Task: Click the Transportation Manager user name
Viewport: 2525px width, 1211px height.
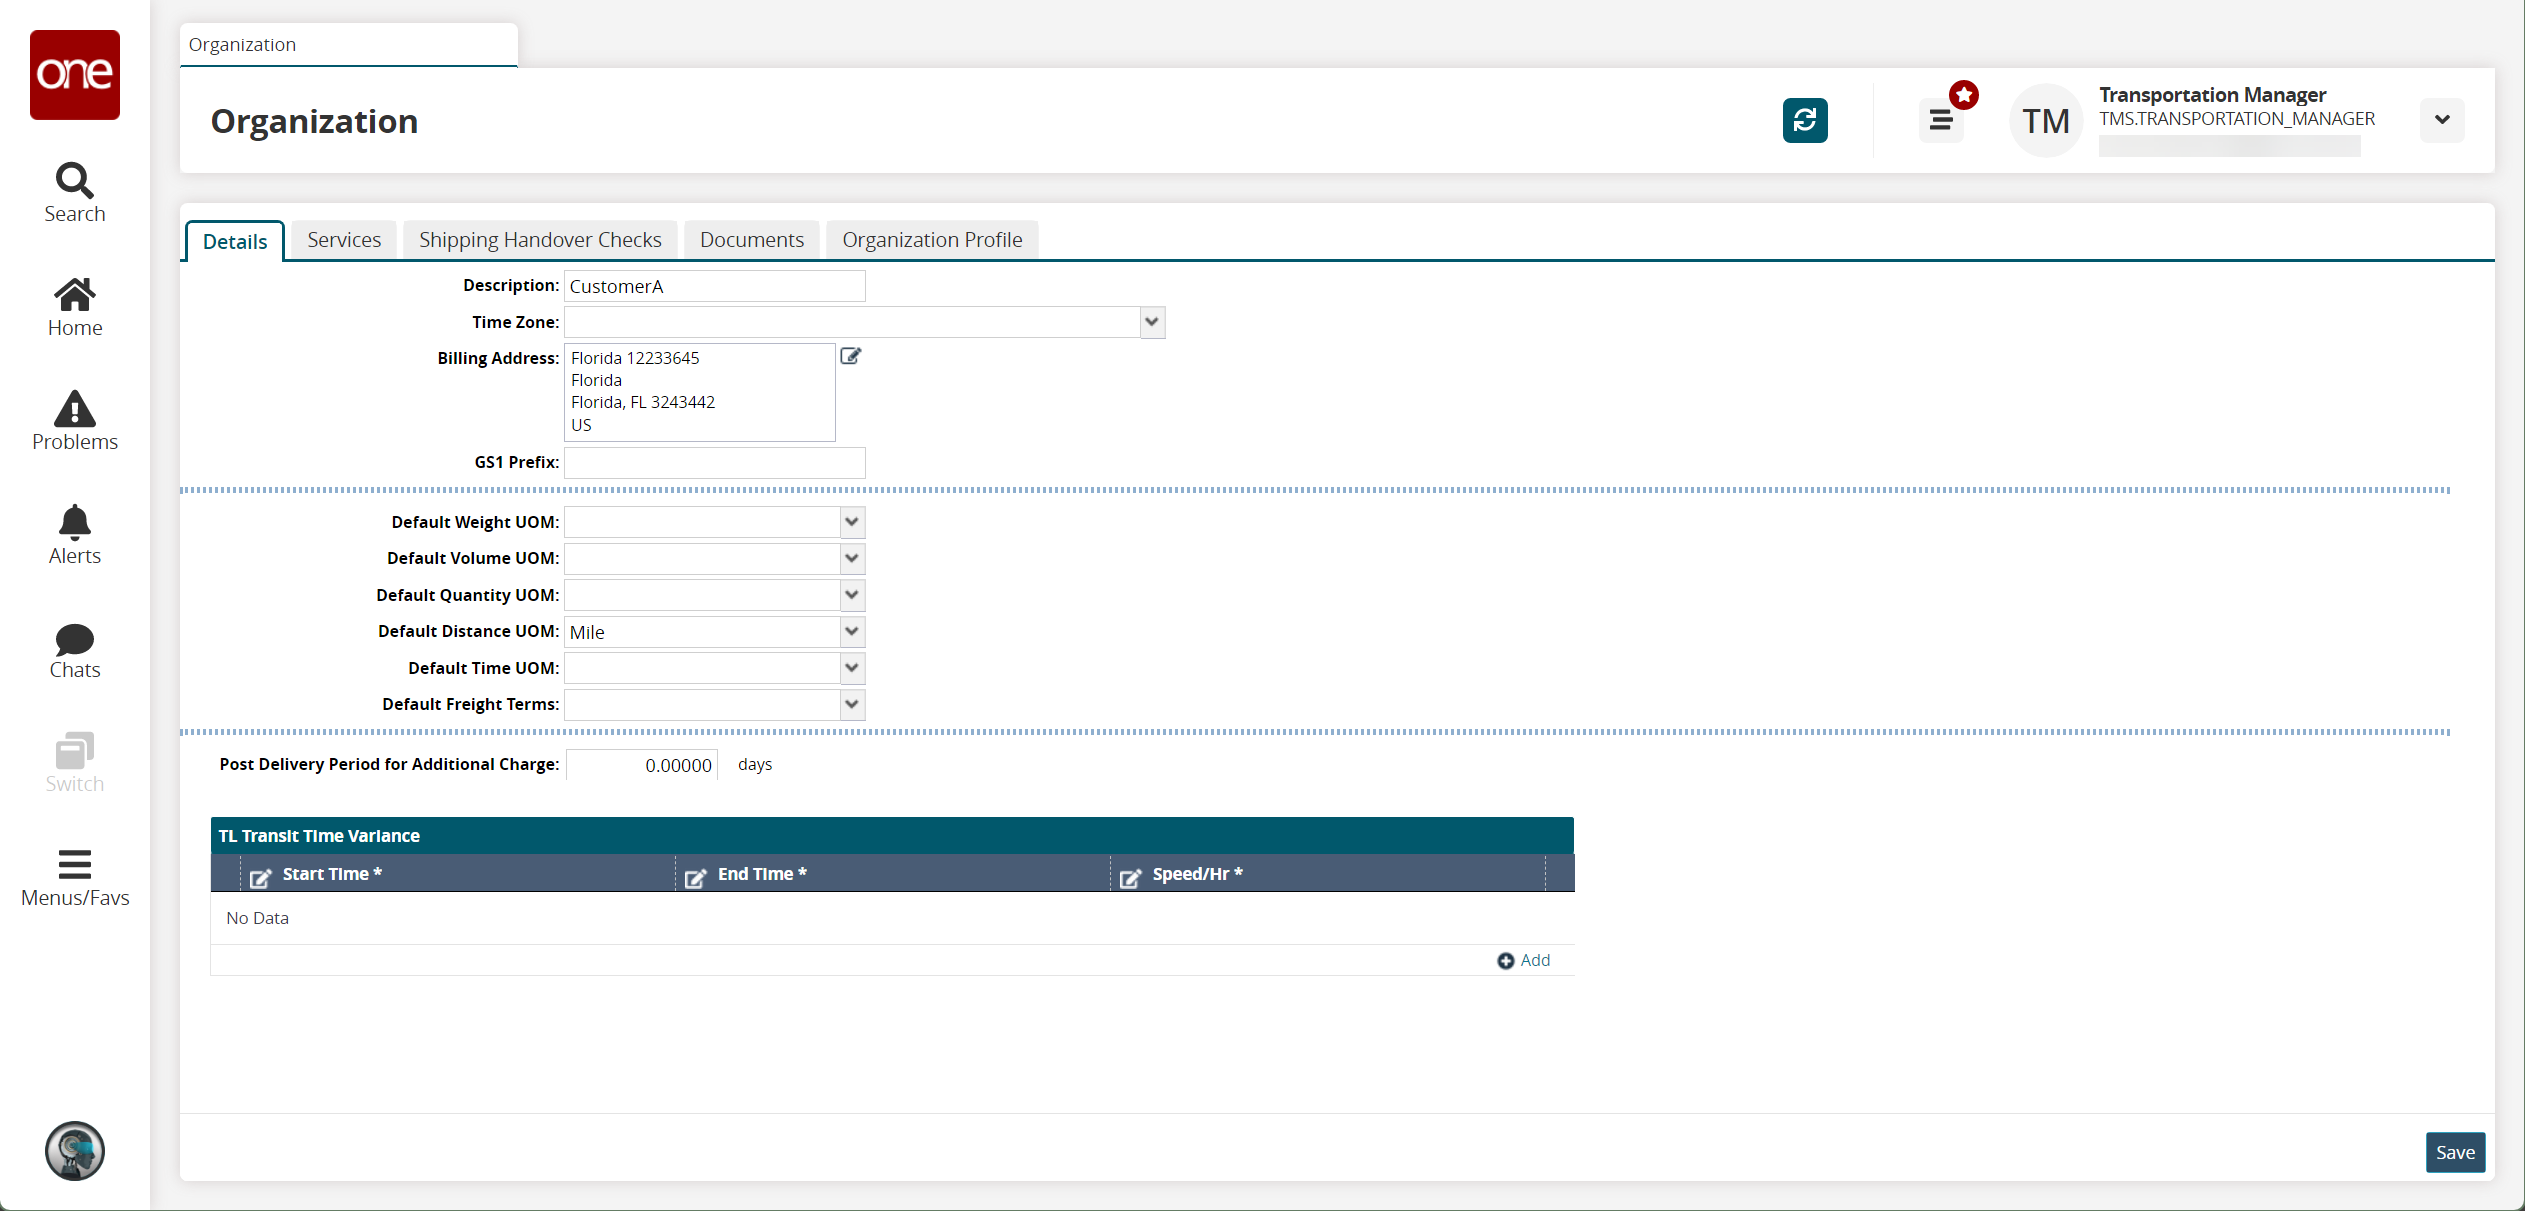Action: coord(2212,95)
